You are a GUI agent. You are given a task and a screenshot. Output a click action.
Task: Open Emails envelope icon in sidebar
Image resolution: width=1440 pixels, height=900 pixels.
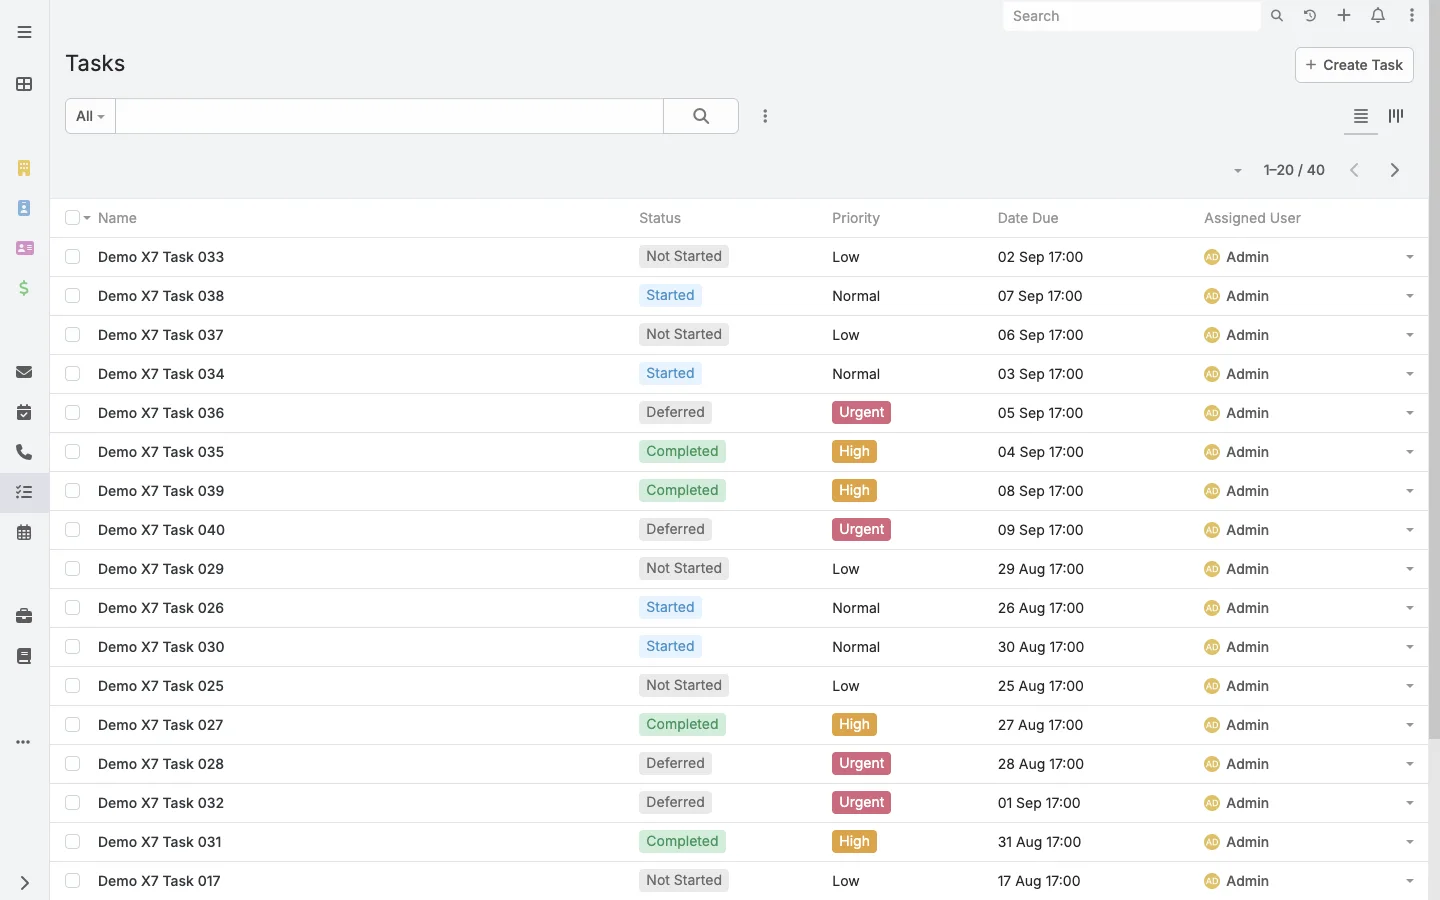[x=24, y=372]
